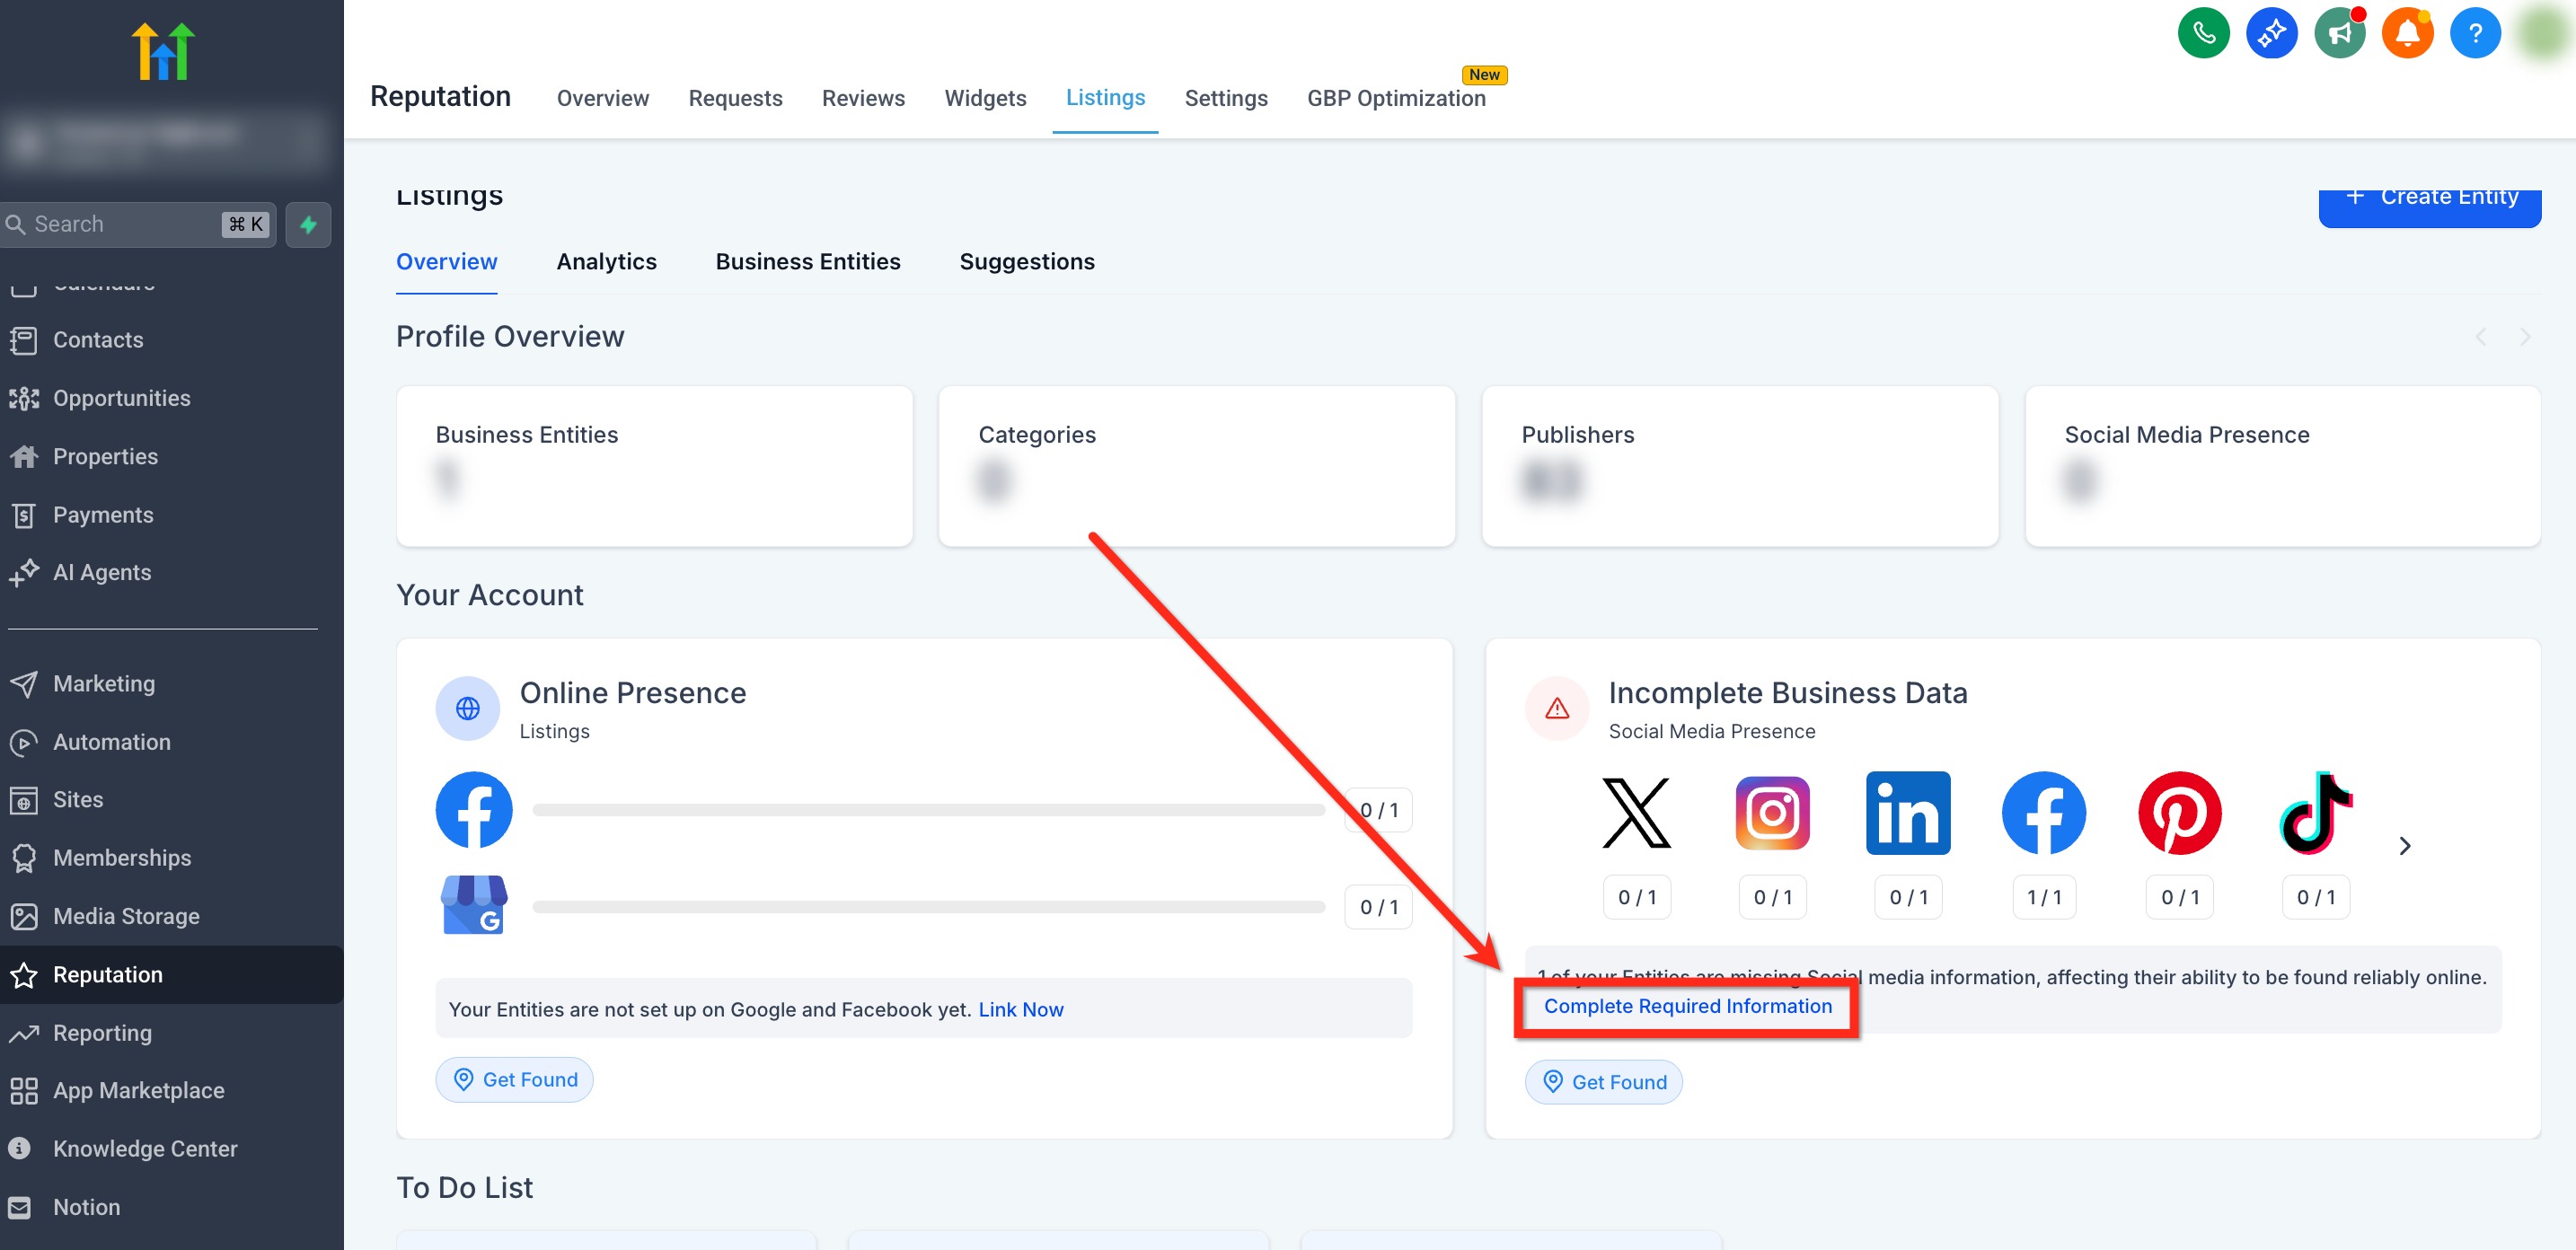Select the LinkedIn social media icon
2576x1250 pixels.
1907,813
